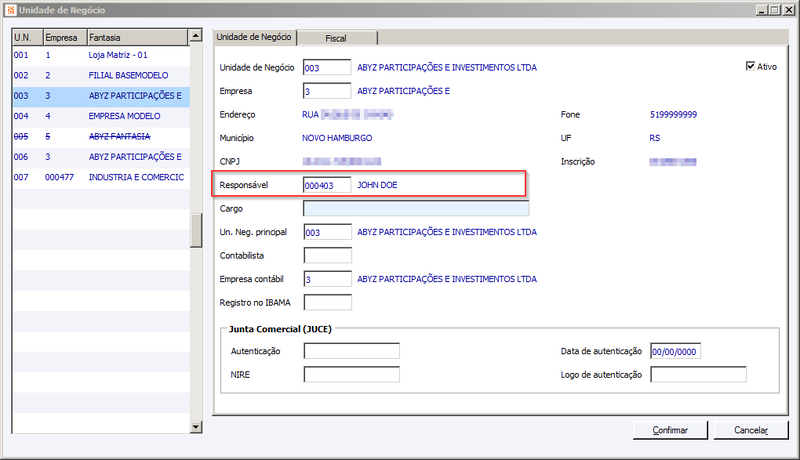Click the phone value 5199999999
Viewport: 800px width, 460px height.
(673, 114)
